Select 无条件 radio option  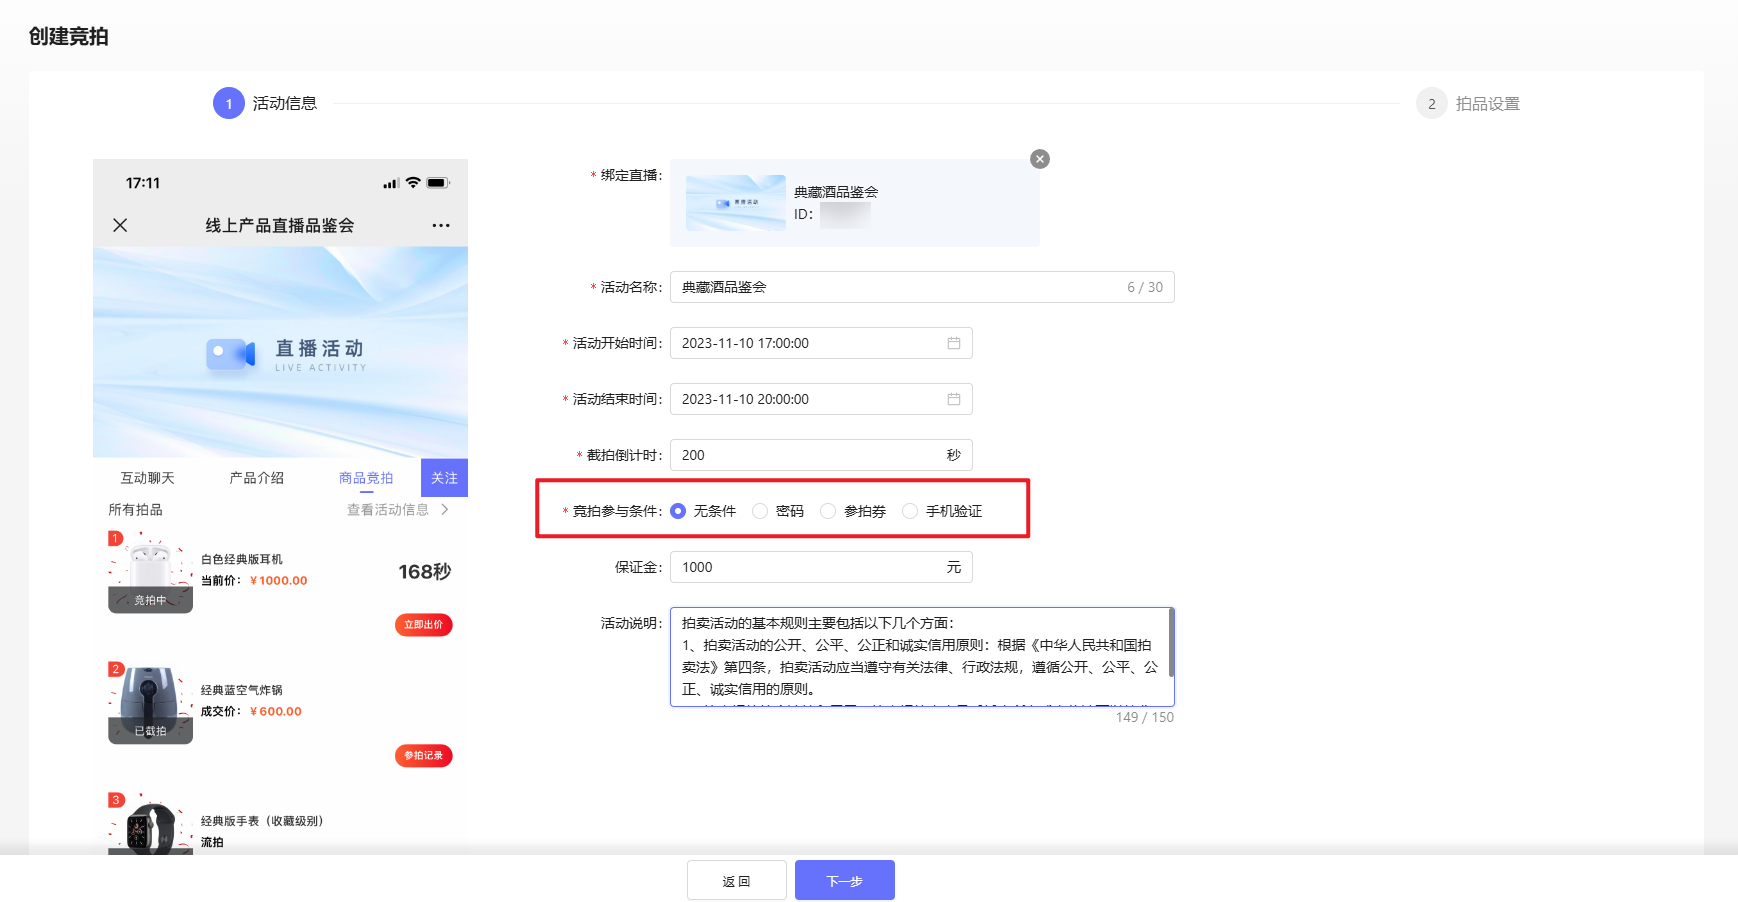(678, 511)
